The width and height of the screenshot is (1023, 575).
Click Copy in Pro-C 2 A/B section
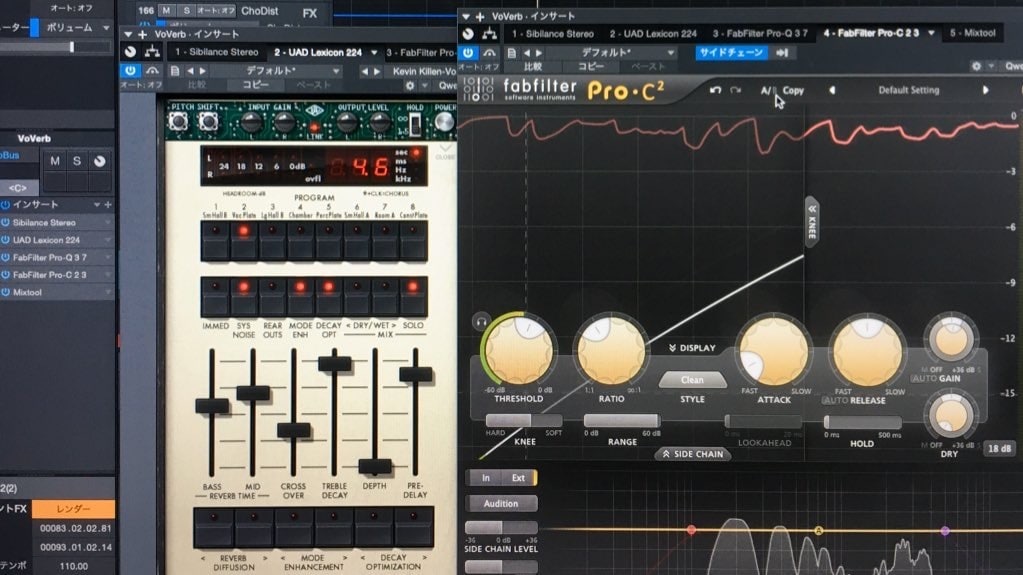[x=793, y=91]
